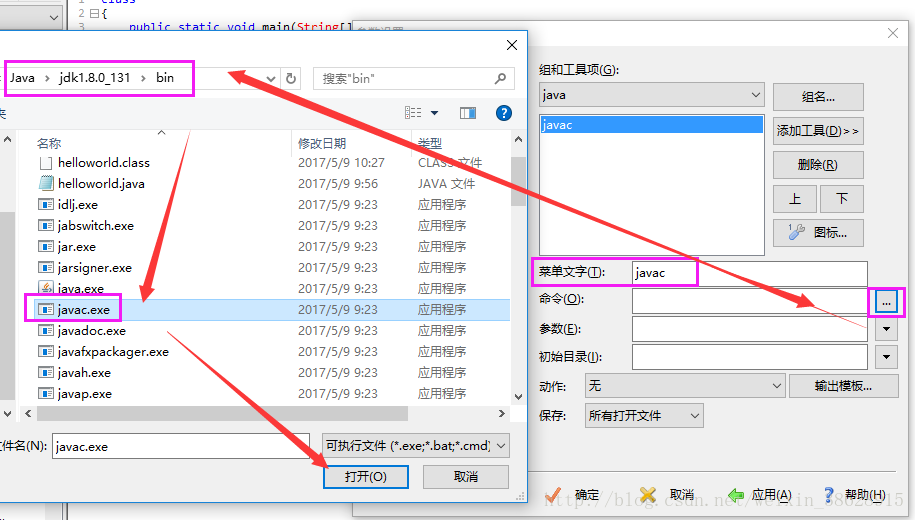
Task: Click the 删除(R) button
Action: tap(818, 165)
